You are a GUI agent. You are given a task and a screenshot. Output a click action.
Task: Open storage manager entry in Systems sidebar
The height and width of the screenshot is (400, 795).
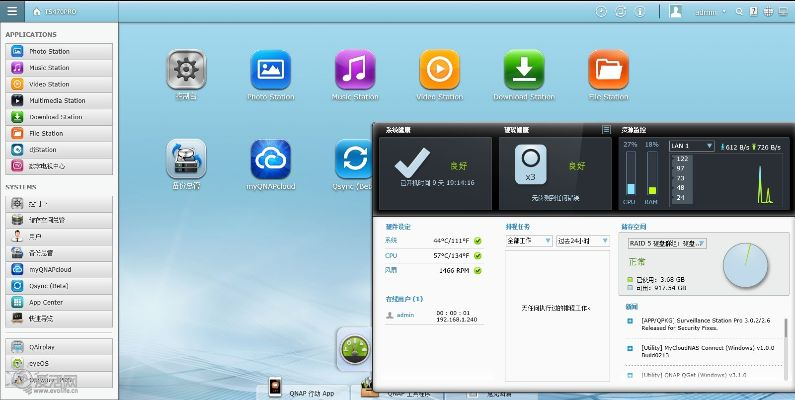click(59, 220)
